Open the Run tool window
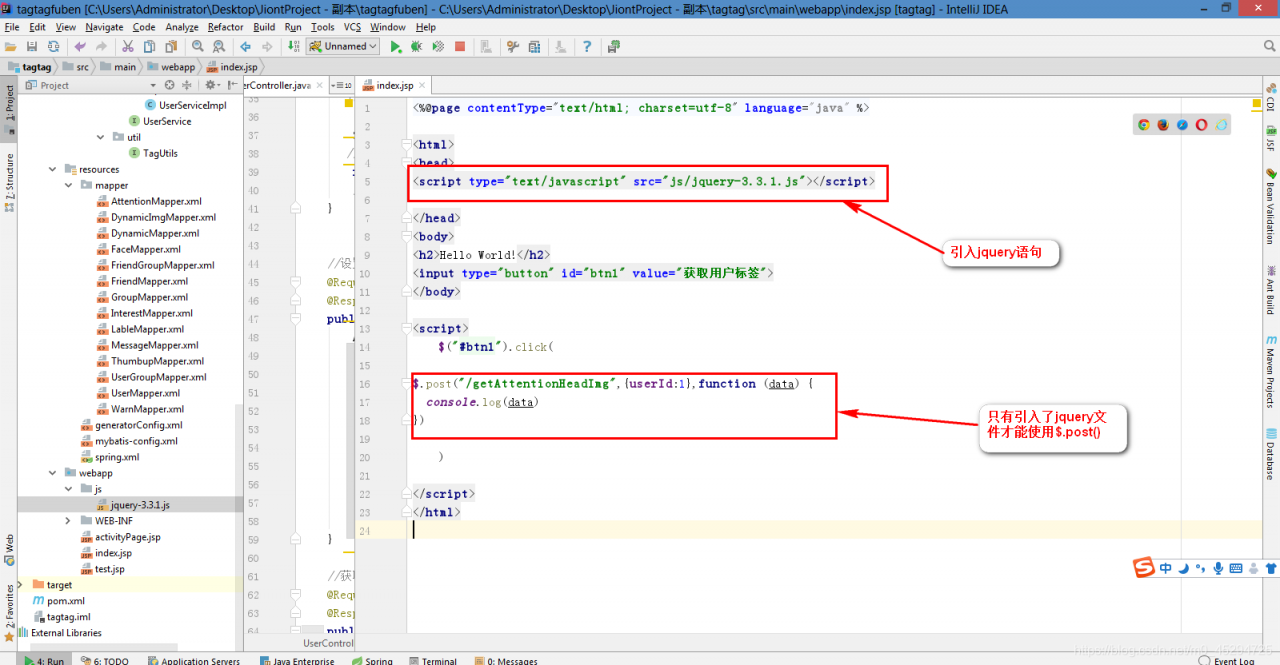Viewport: 1280px width, 665px height. click(44, 660)
